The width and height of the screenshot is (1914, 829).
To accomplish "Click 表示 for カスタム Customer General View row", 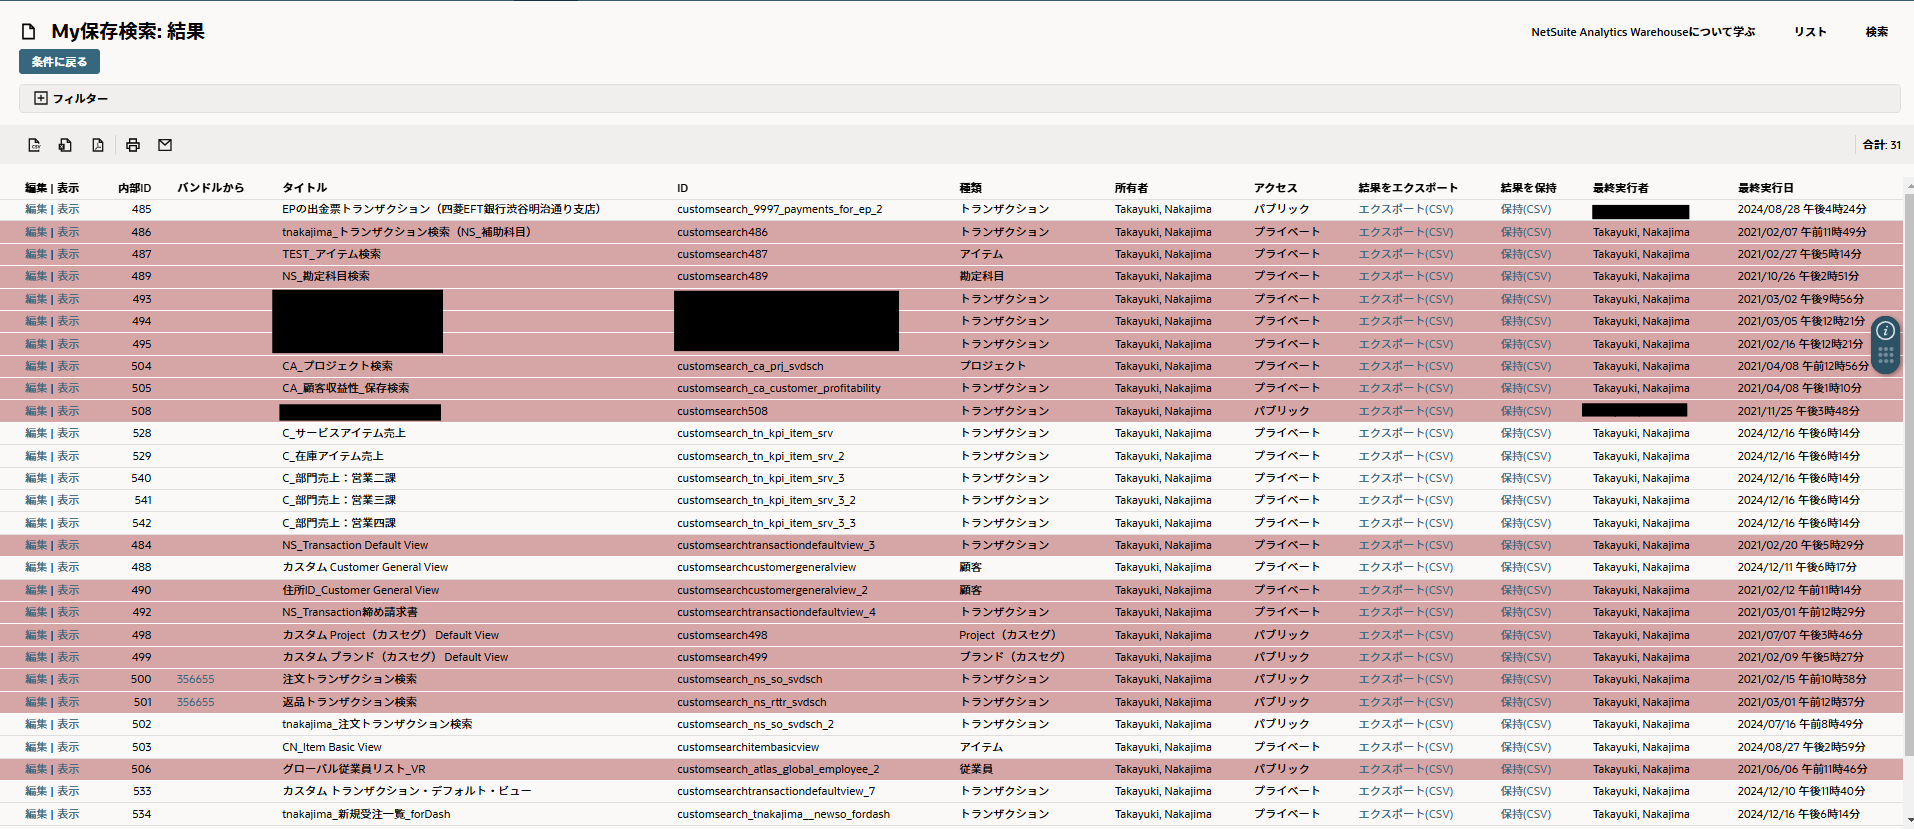I will click(68, 567).
